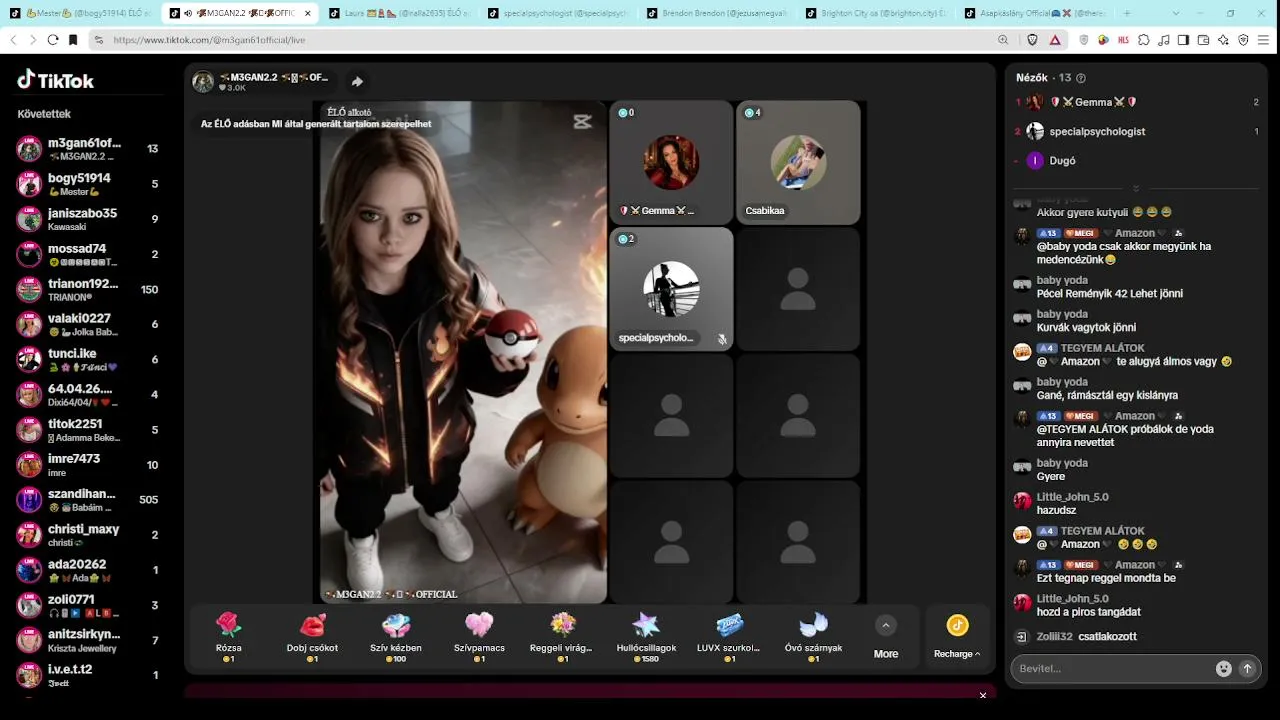
Task: Click Little_John_5.0 username above 'hazudsz'
Action: point(1072,497)
